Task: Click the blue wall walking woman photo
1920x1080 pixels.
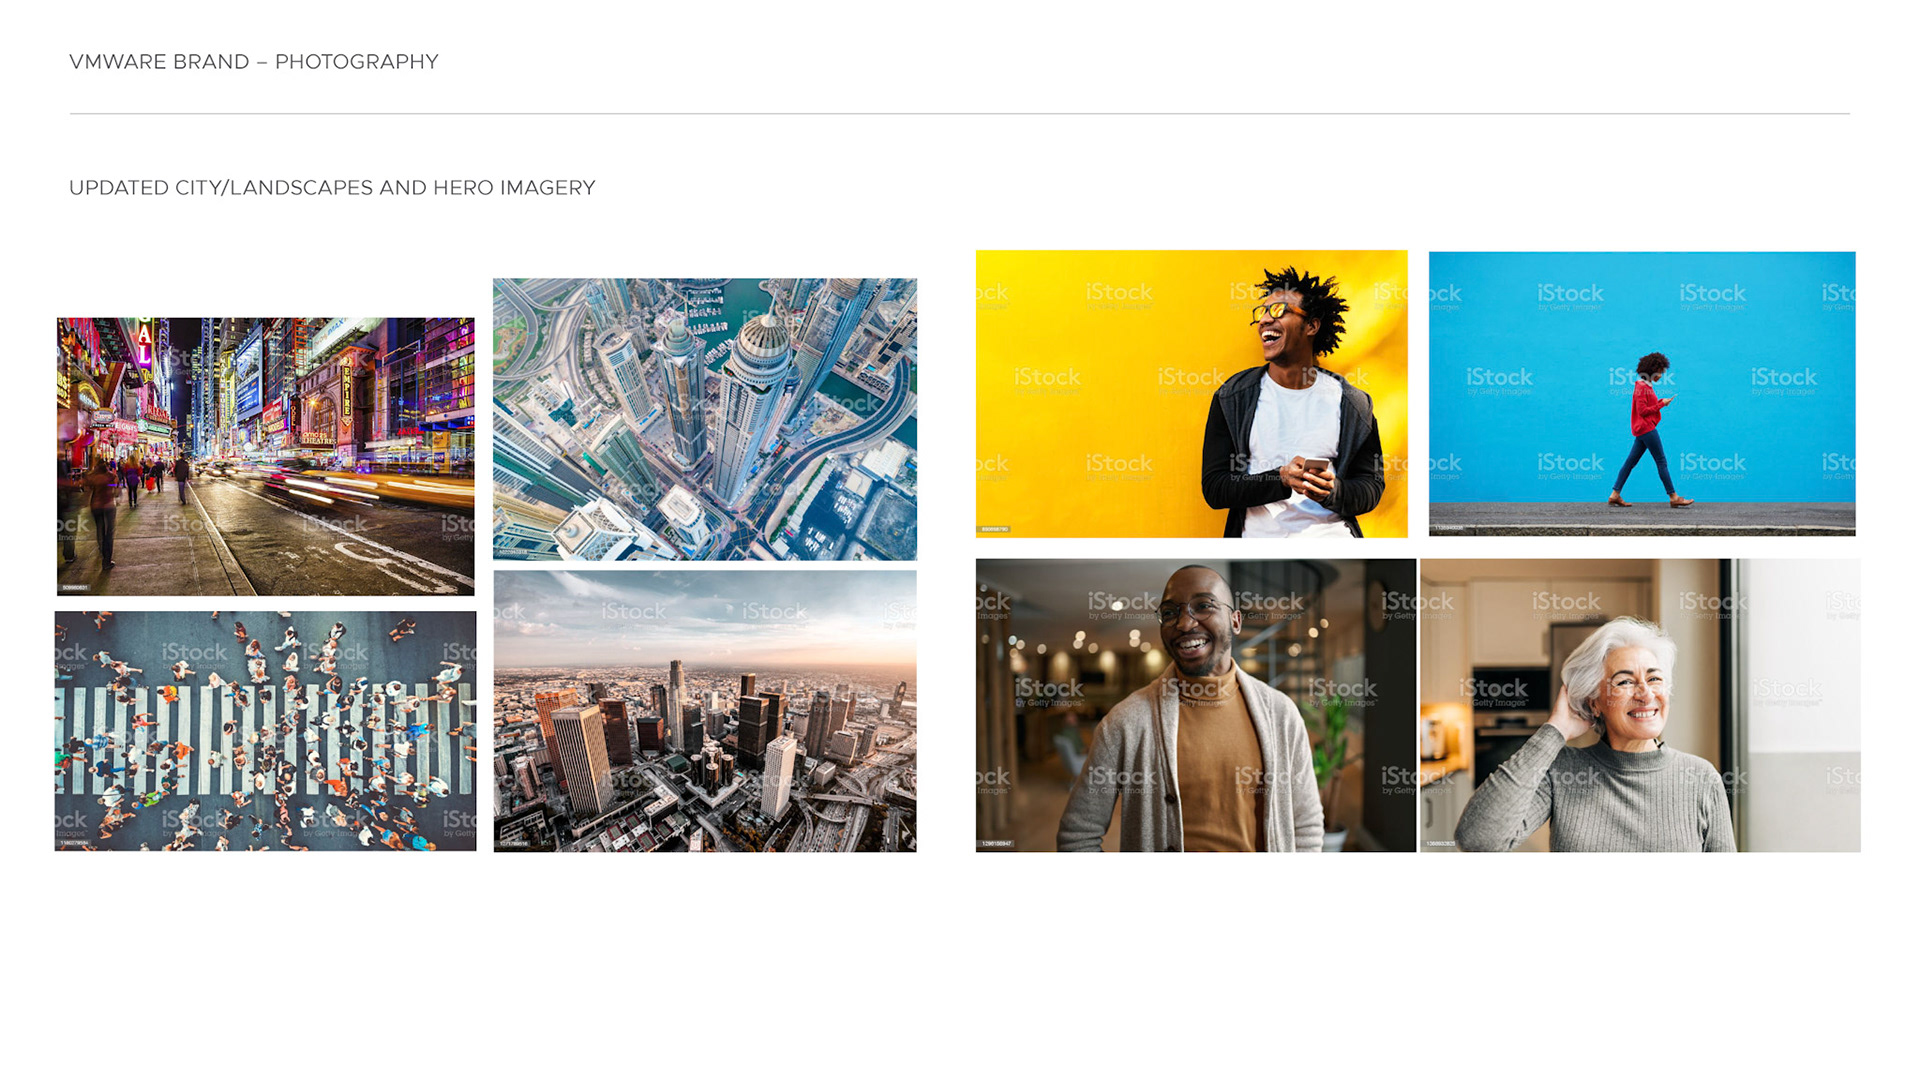Action: coord(1641,393)
